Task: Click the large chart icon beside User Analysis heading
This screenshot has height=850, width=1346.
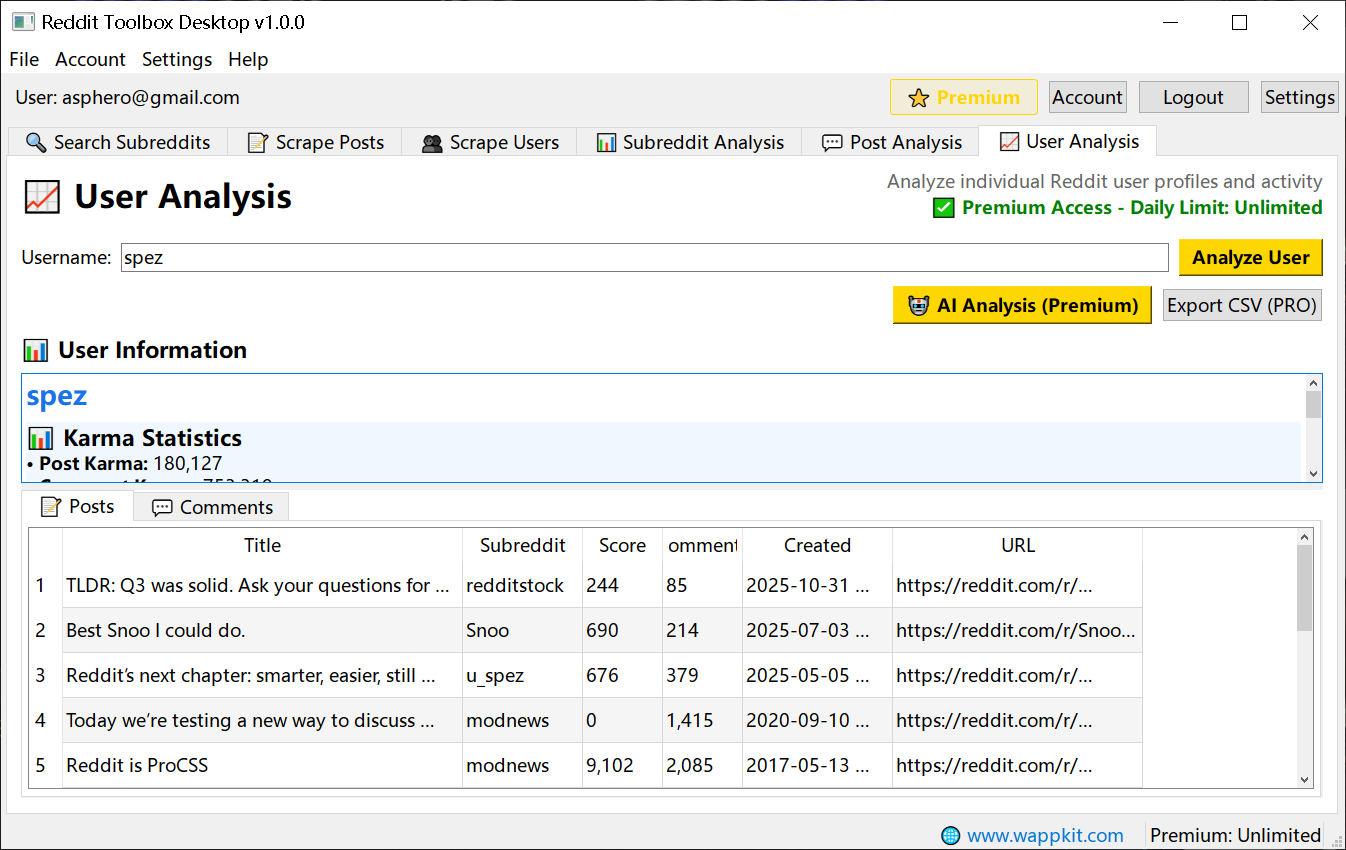Action: (x=42, y=197)
